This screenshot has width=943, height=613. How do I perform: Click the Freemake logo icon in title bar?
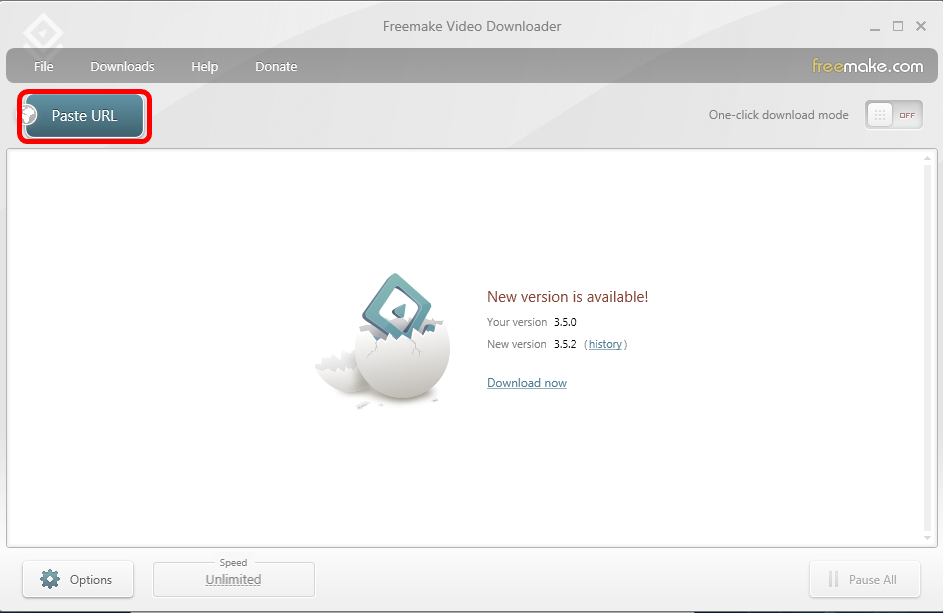click(43, 35)
